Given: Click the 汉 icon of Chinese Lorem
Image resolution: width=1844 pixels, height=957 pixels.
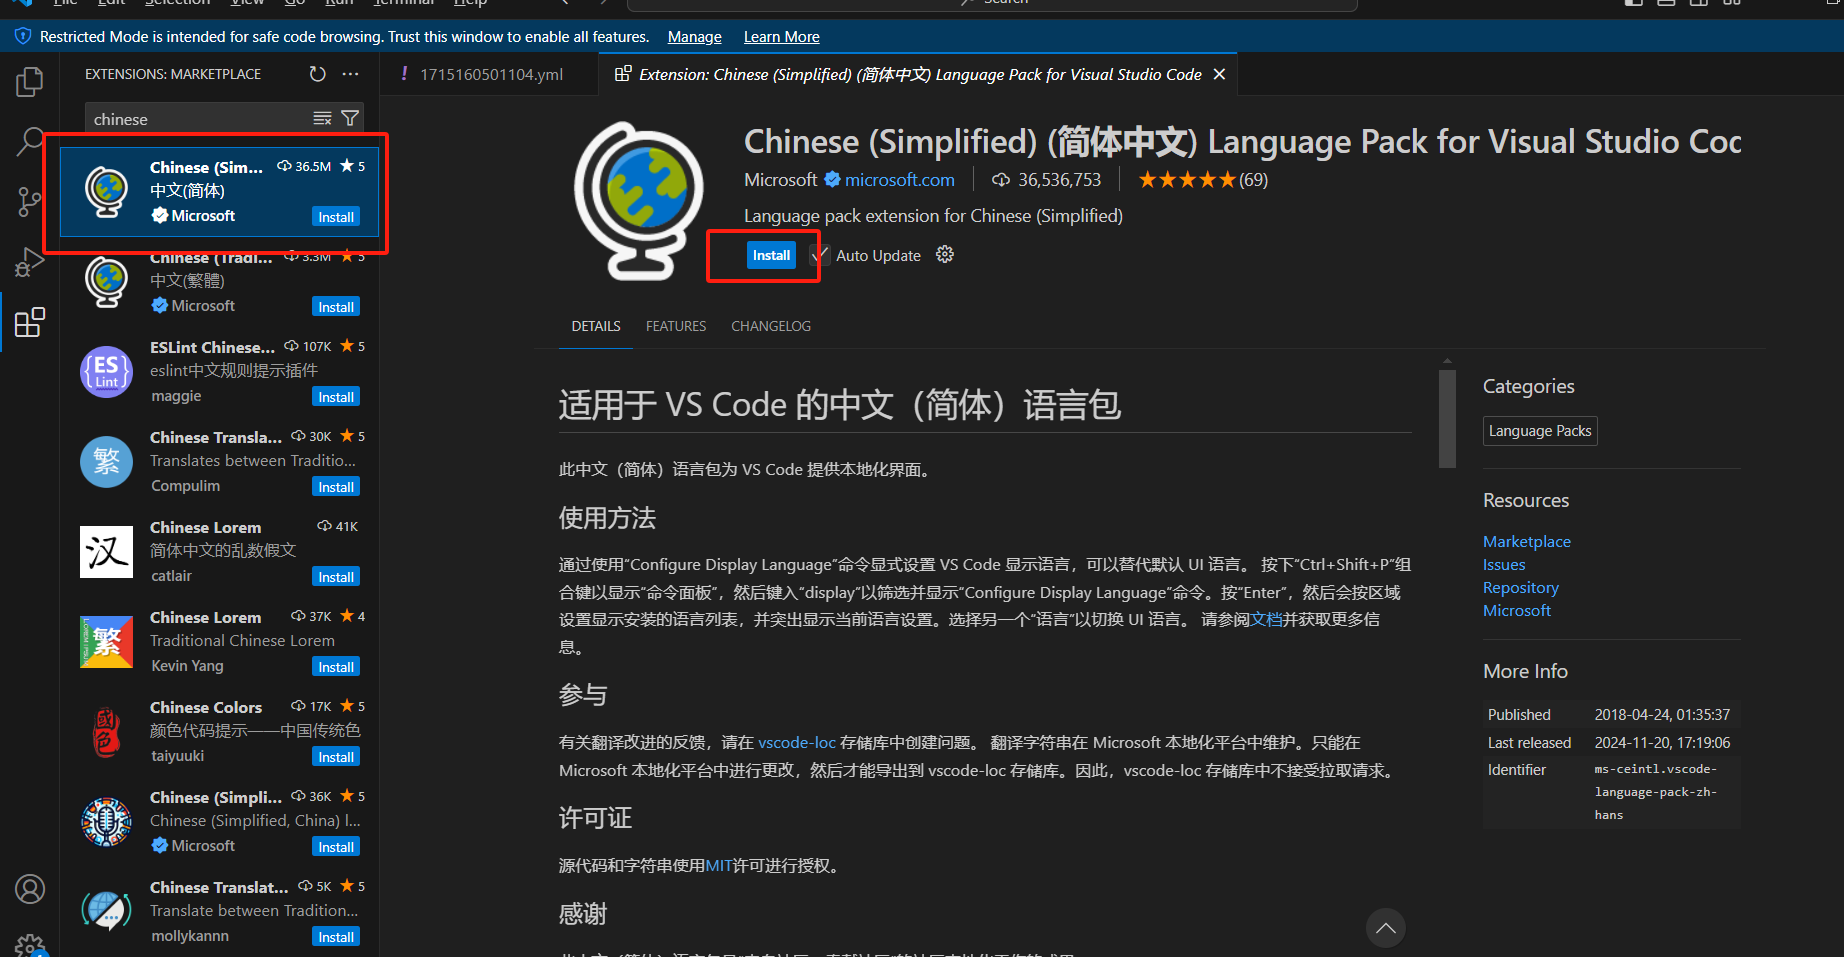Looking at the screenshot, I should [106, 552].
